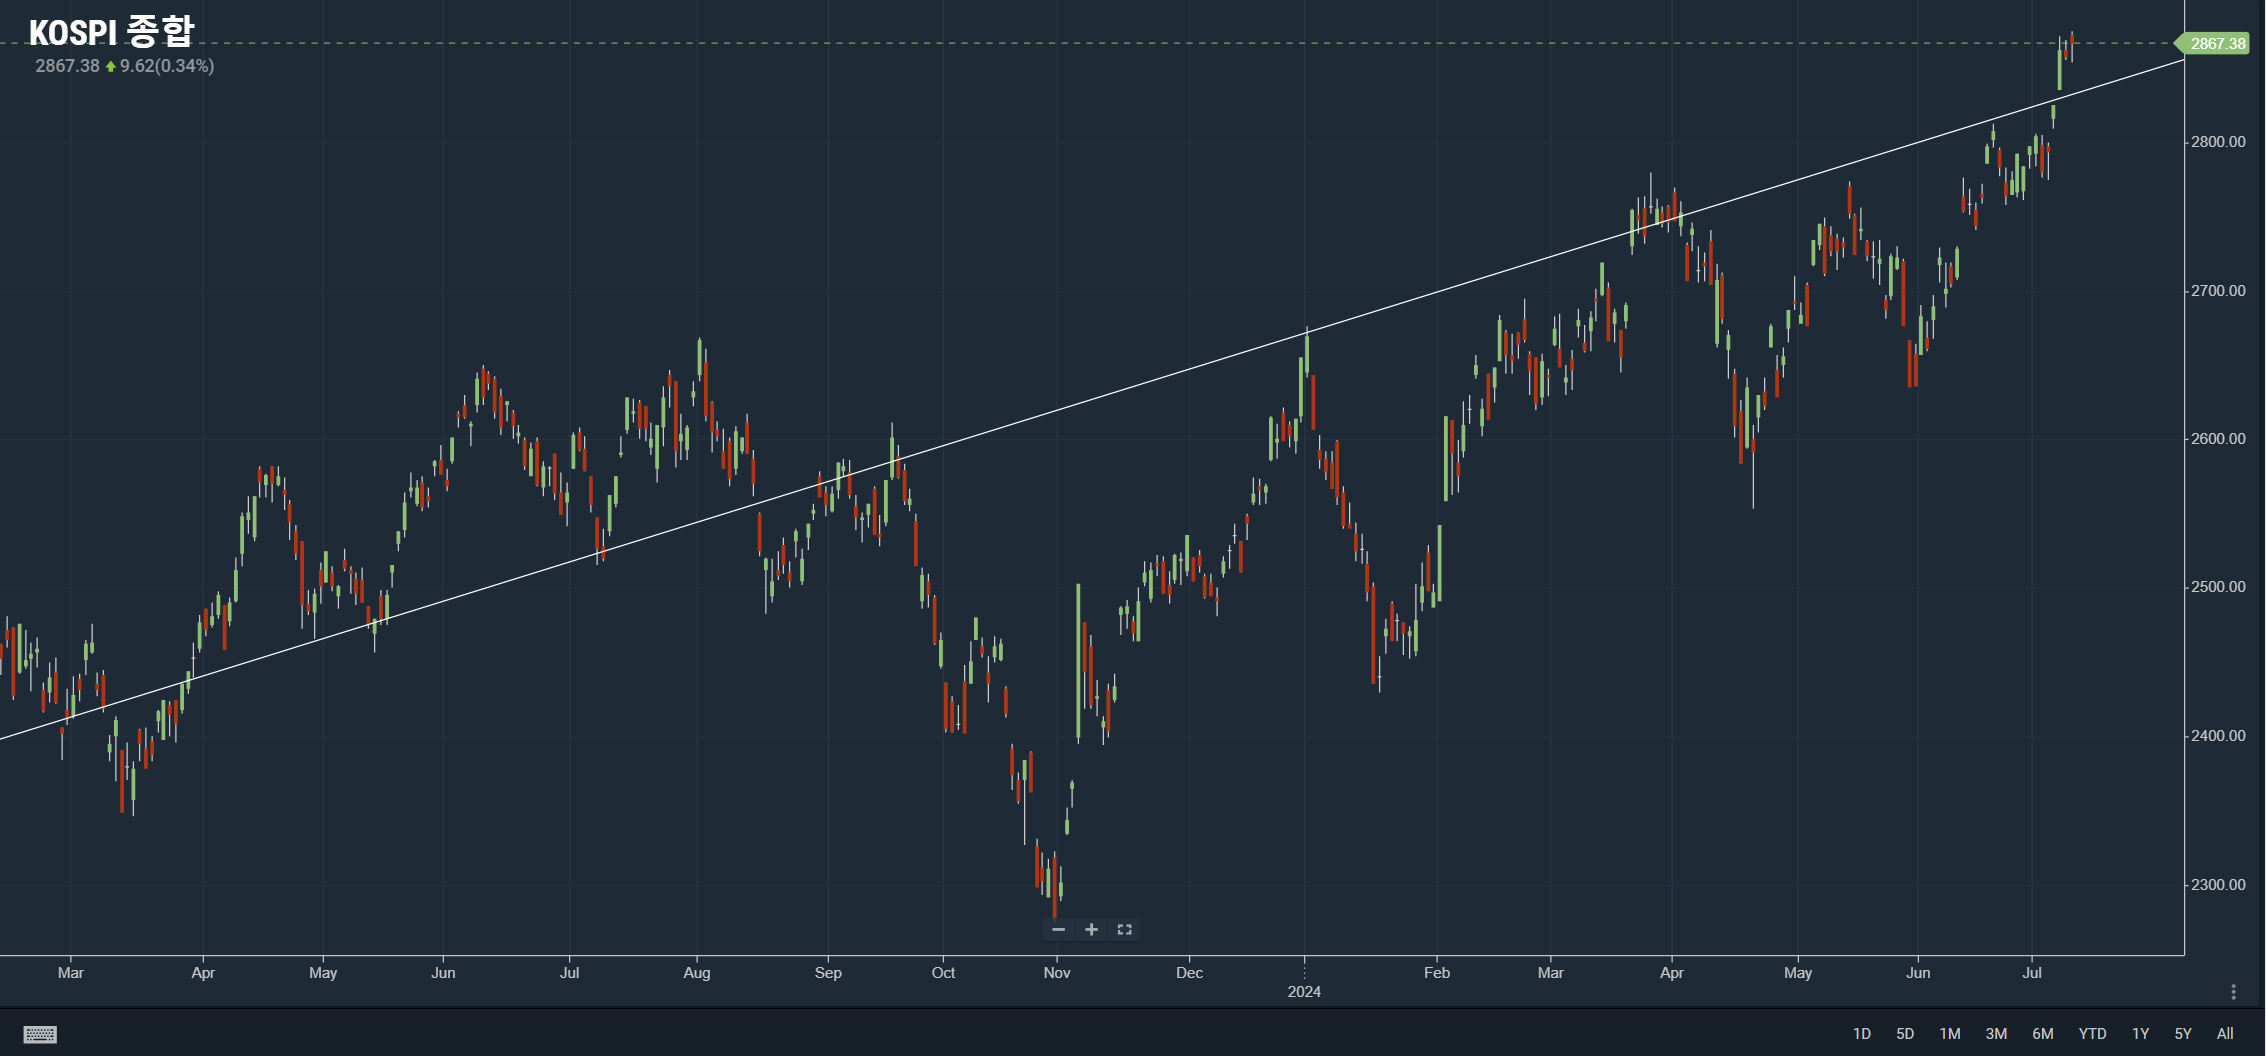Click the 9.62(0.34%) change value

point(167,66)
